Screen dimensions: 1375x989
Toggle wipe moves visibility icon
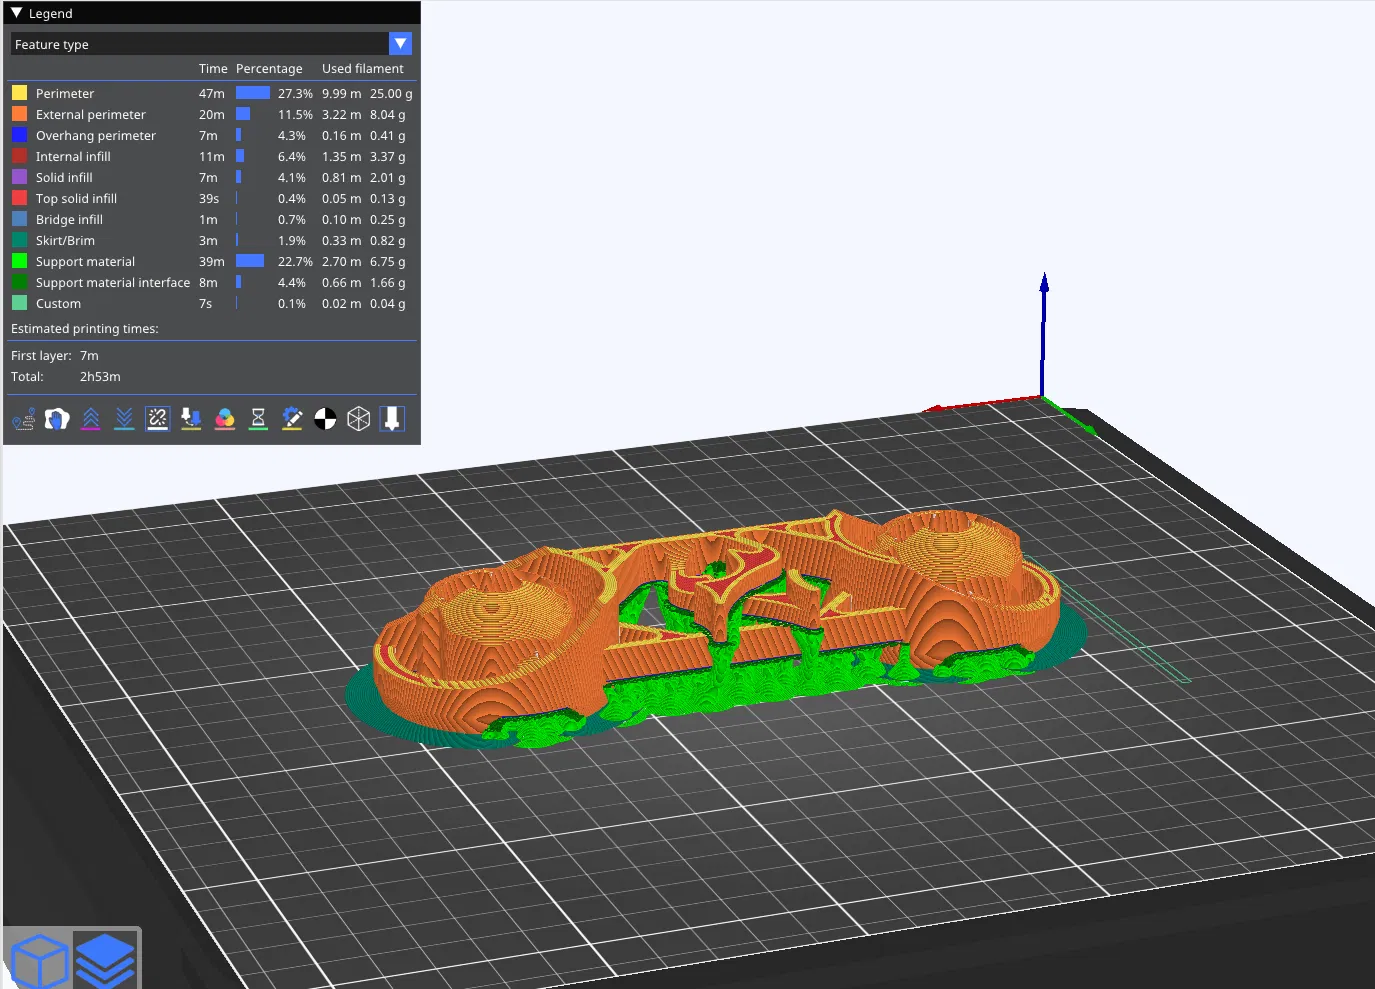pos(57,419)
